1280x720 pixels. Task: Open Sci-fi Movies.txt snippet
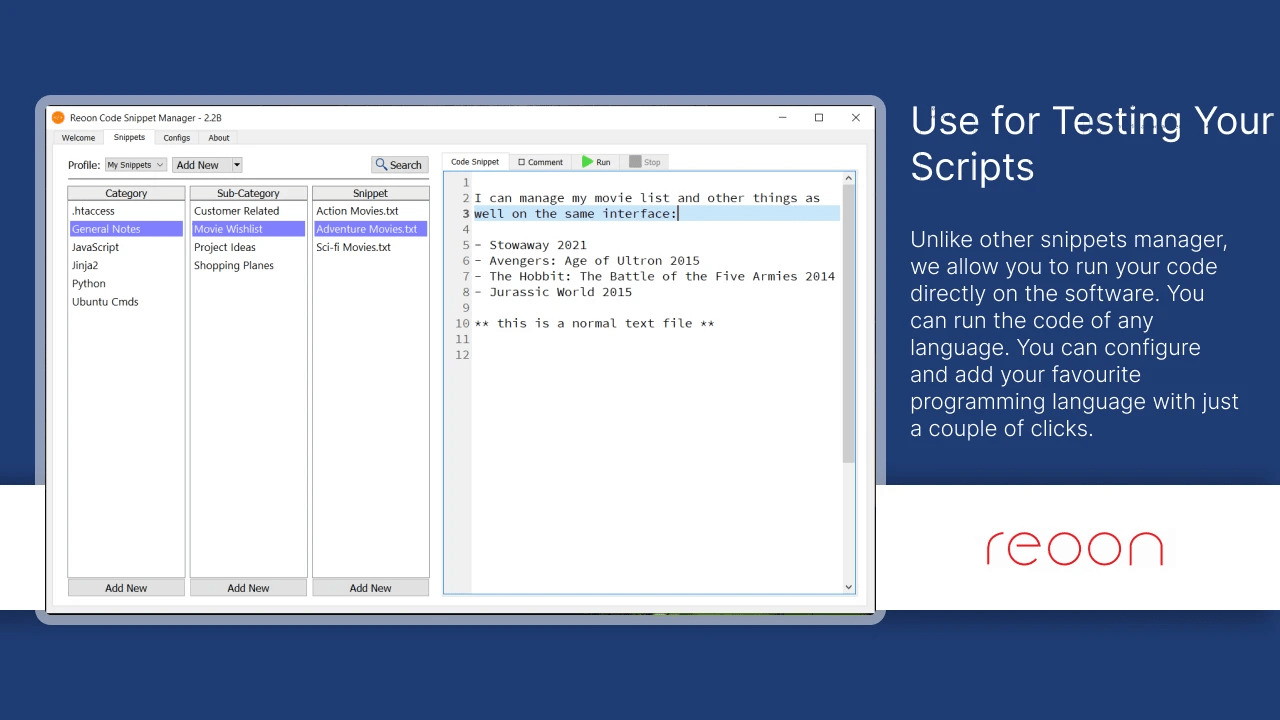pos(353,248)
